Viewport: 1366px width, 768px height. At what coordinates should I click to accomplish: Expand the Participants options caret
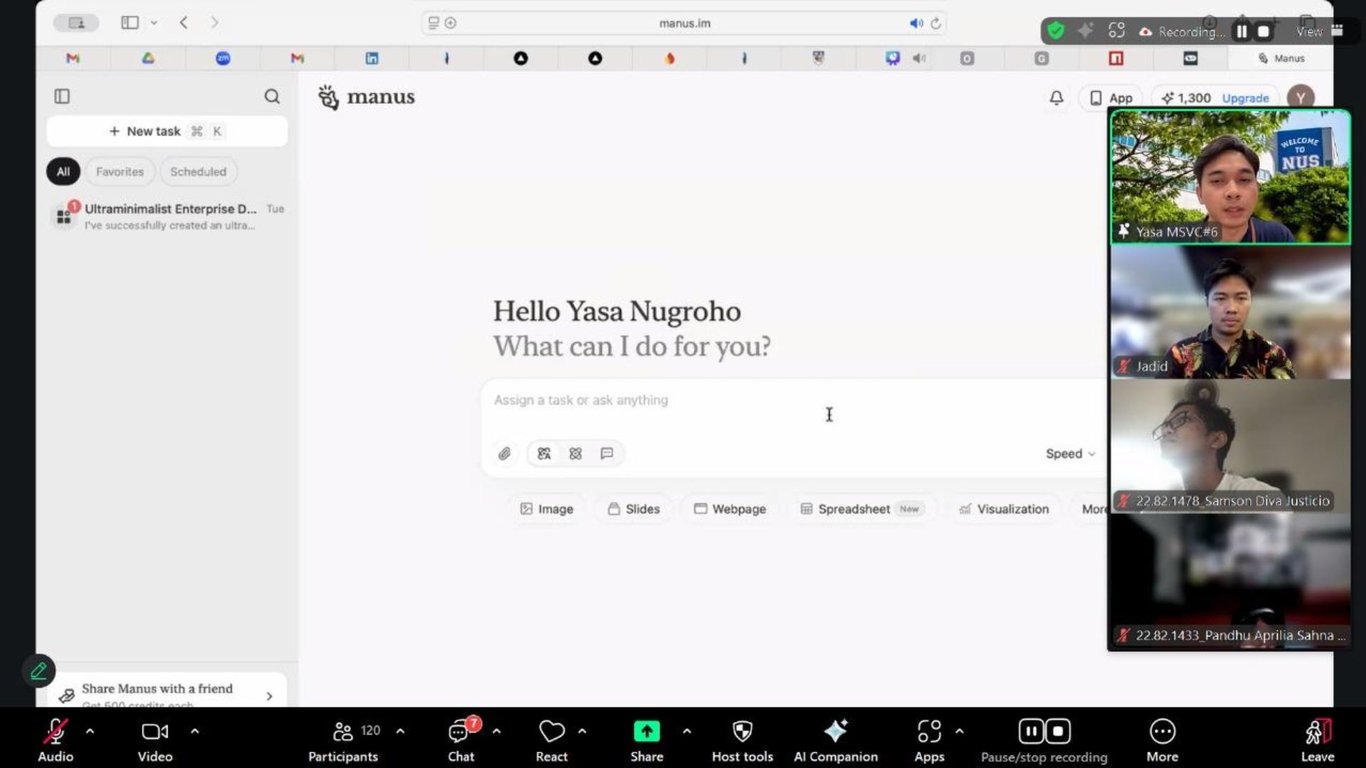[400, 731]
